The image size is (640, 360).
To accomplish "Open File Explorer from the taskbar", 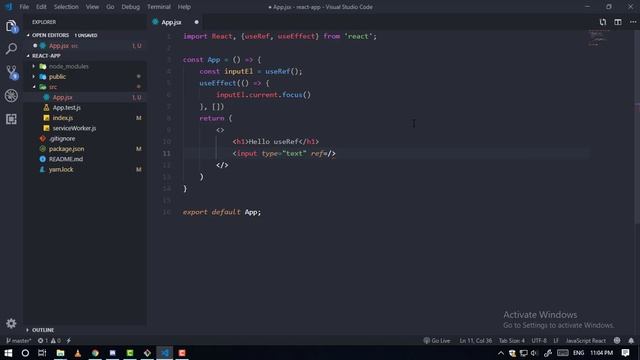I will pyautogui.click(x=60, y=353).
